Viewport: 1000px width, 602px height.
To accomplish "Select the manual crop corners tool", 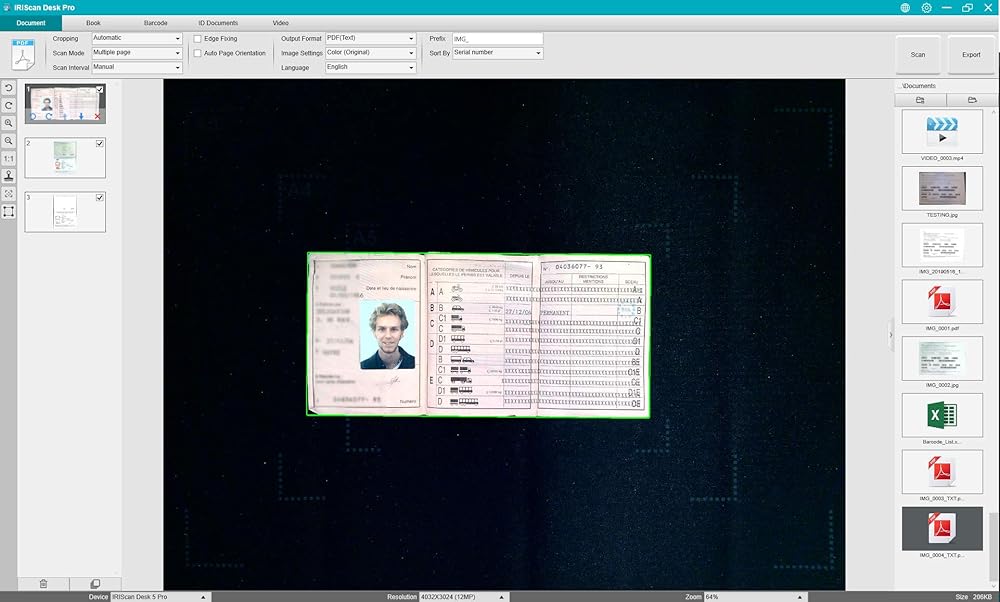I will pos(9,211).
